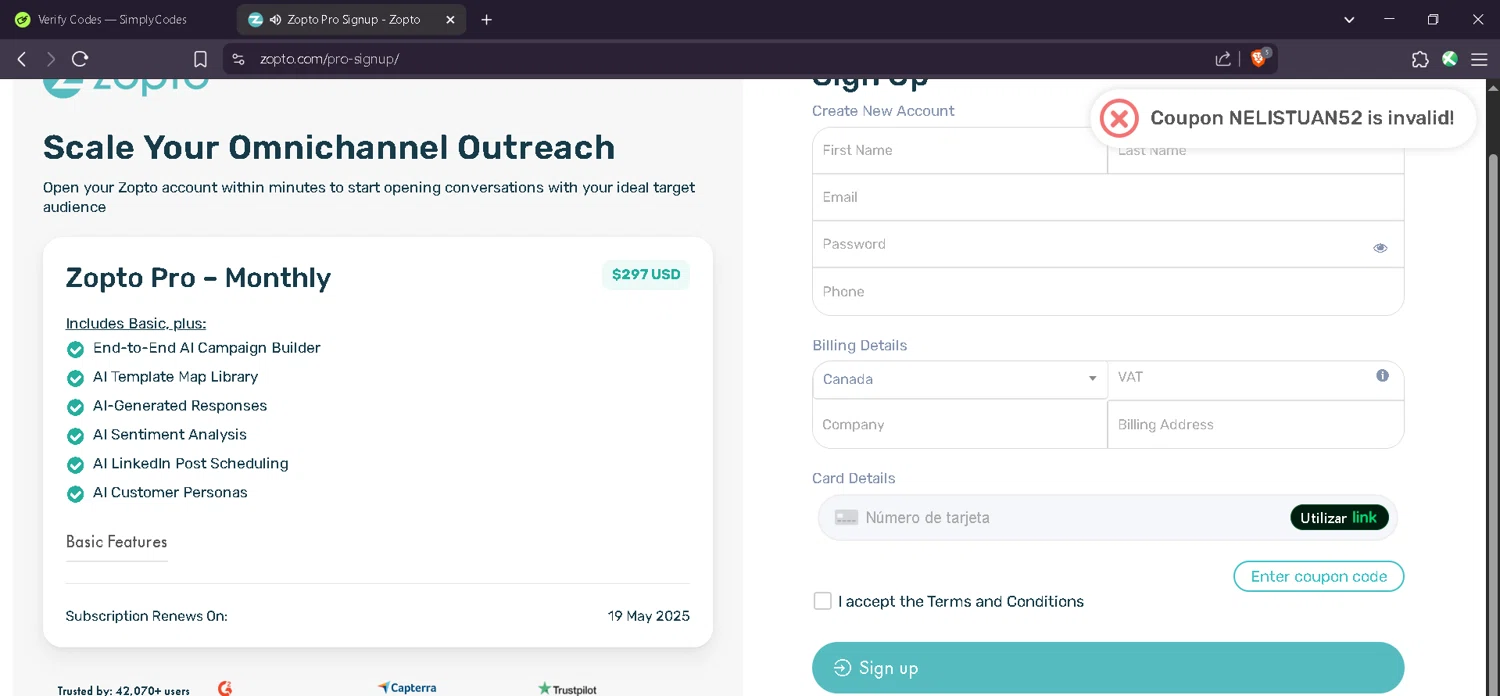
Task: Click the browser back arrow
Action: [21, 59]
